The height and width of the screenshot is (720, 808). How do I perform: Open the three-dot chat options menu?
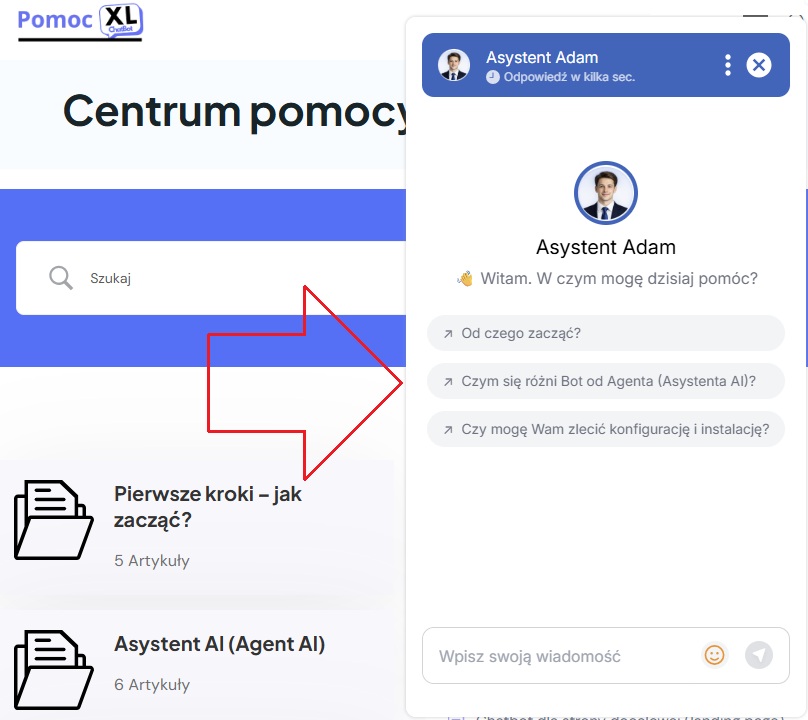tap(728, 65)
